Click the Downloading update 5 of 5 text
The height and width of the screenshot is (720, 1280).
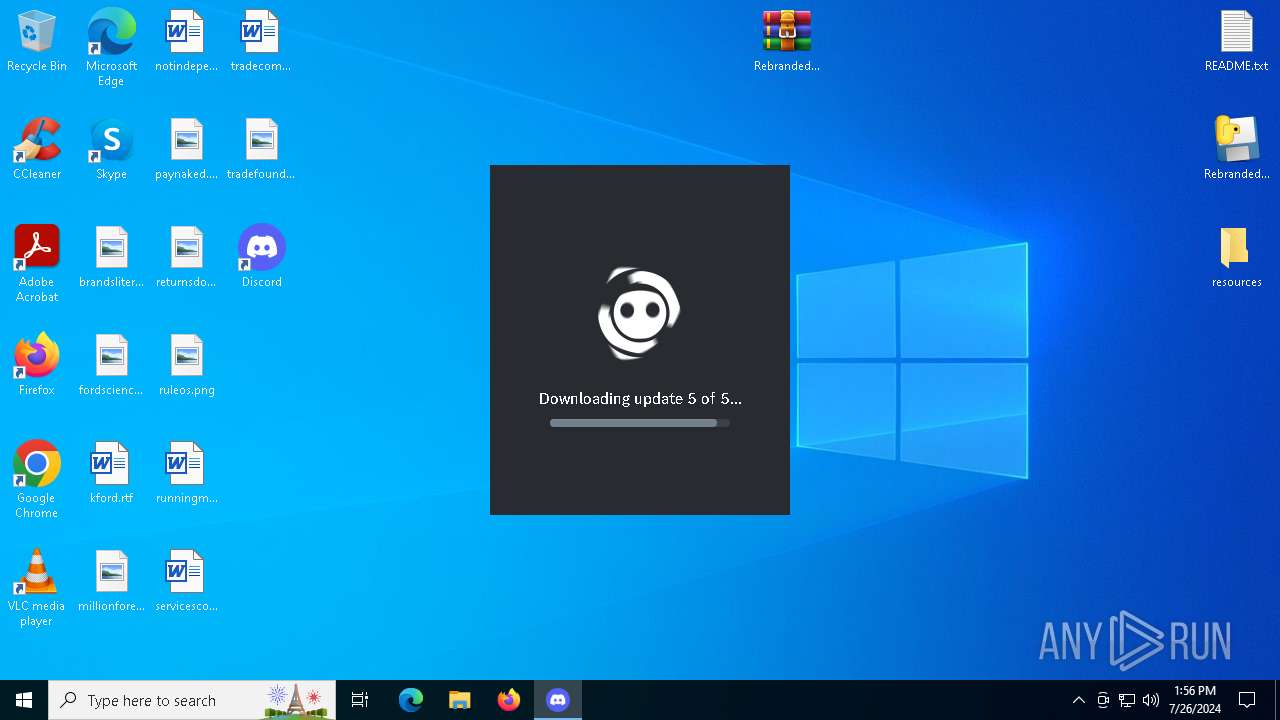(x=640, y=398)
